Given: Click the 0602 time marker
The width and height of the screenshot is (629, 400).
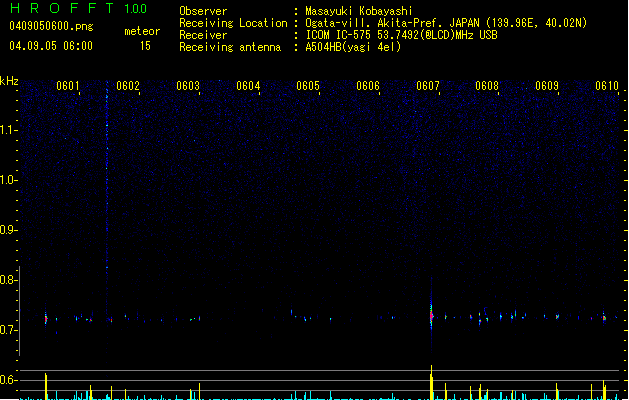Looking at the screenshot, I should pyautogui.click(x=128, y=86).
